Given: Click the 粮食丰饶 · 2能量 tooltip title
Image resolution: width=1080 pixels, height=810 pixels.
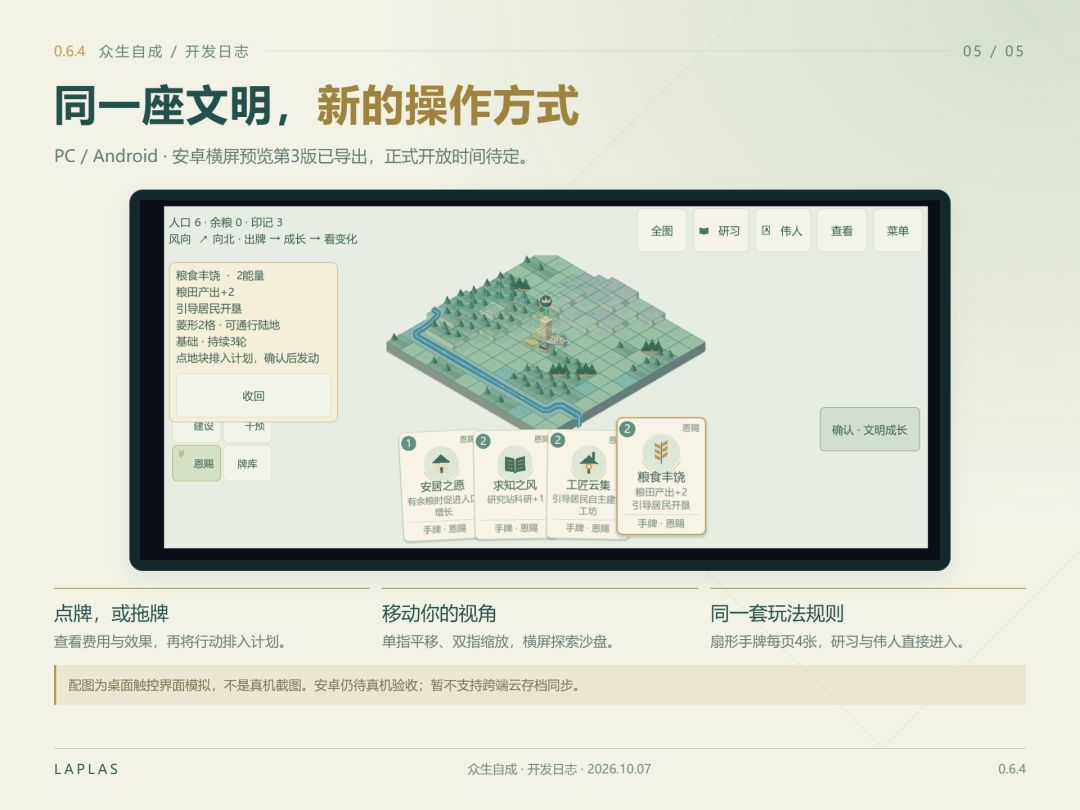Looking at the screenshot, I should click(220, 276).
